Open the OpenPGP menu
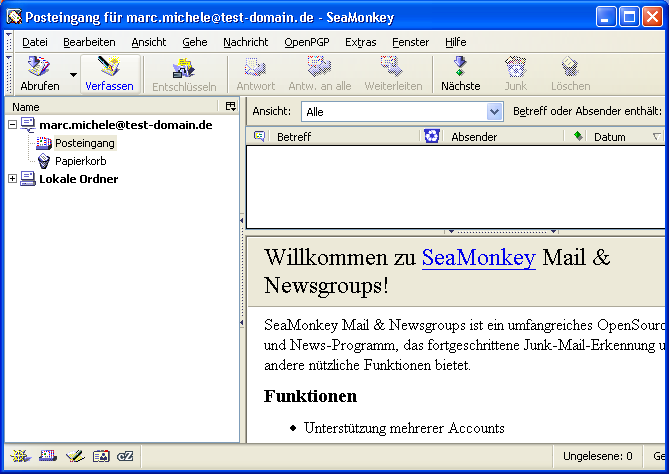Viewport: 669px width, 474px height. tap(307, 42)
